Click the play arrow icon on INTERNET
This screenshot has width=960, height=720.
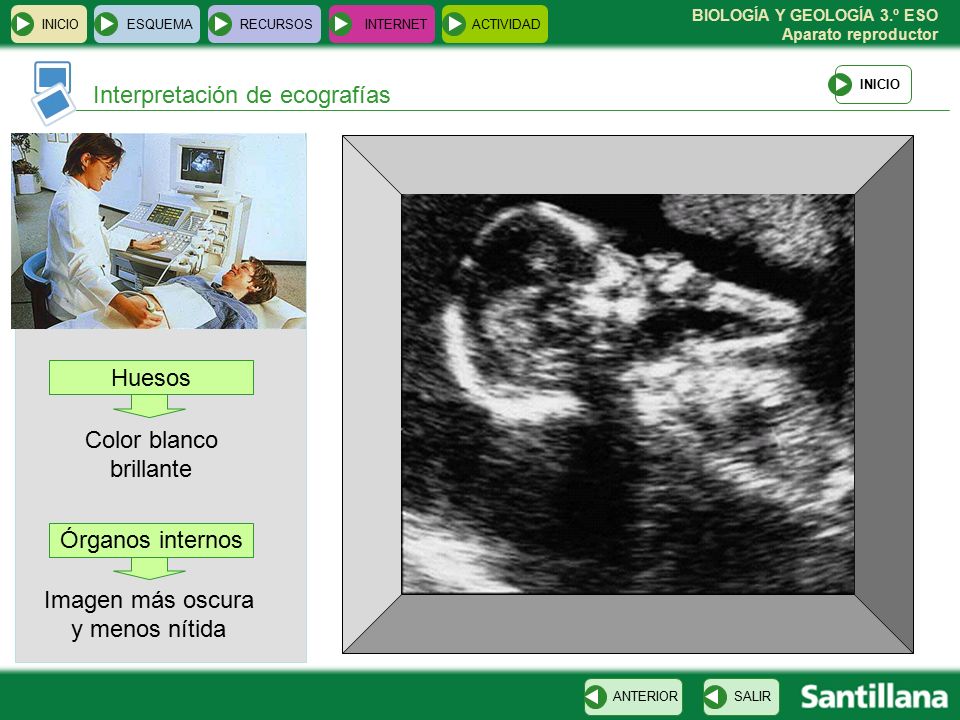pos(342,24)
